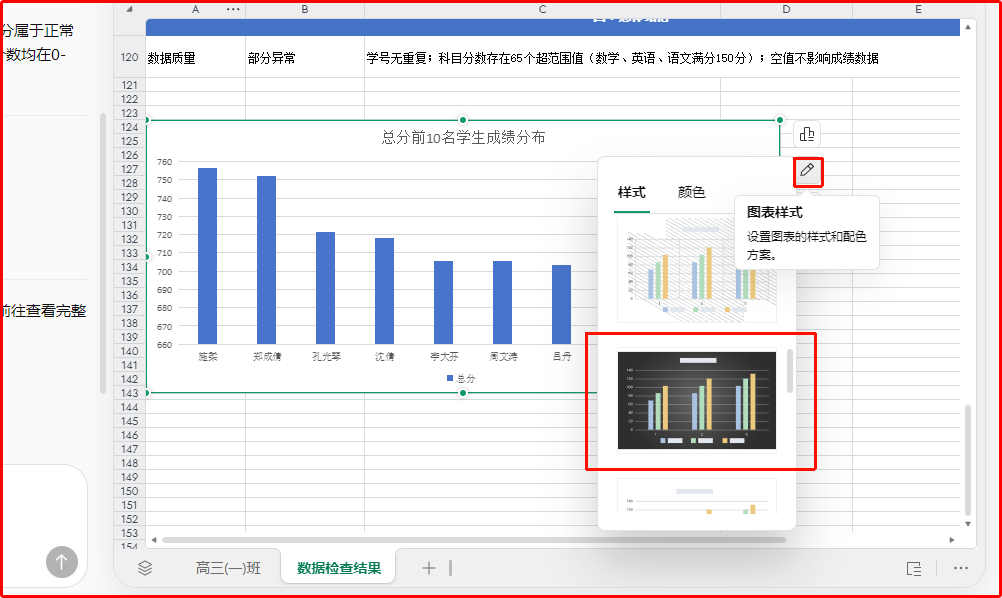Select the dark chart style thumbnail
The height and width of the screenshot is (598, 1002).
coord(697,402)
